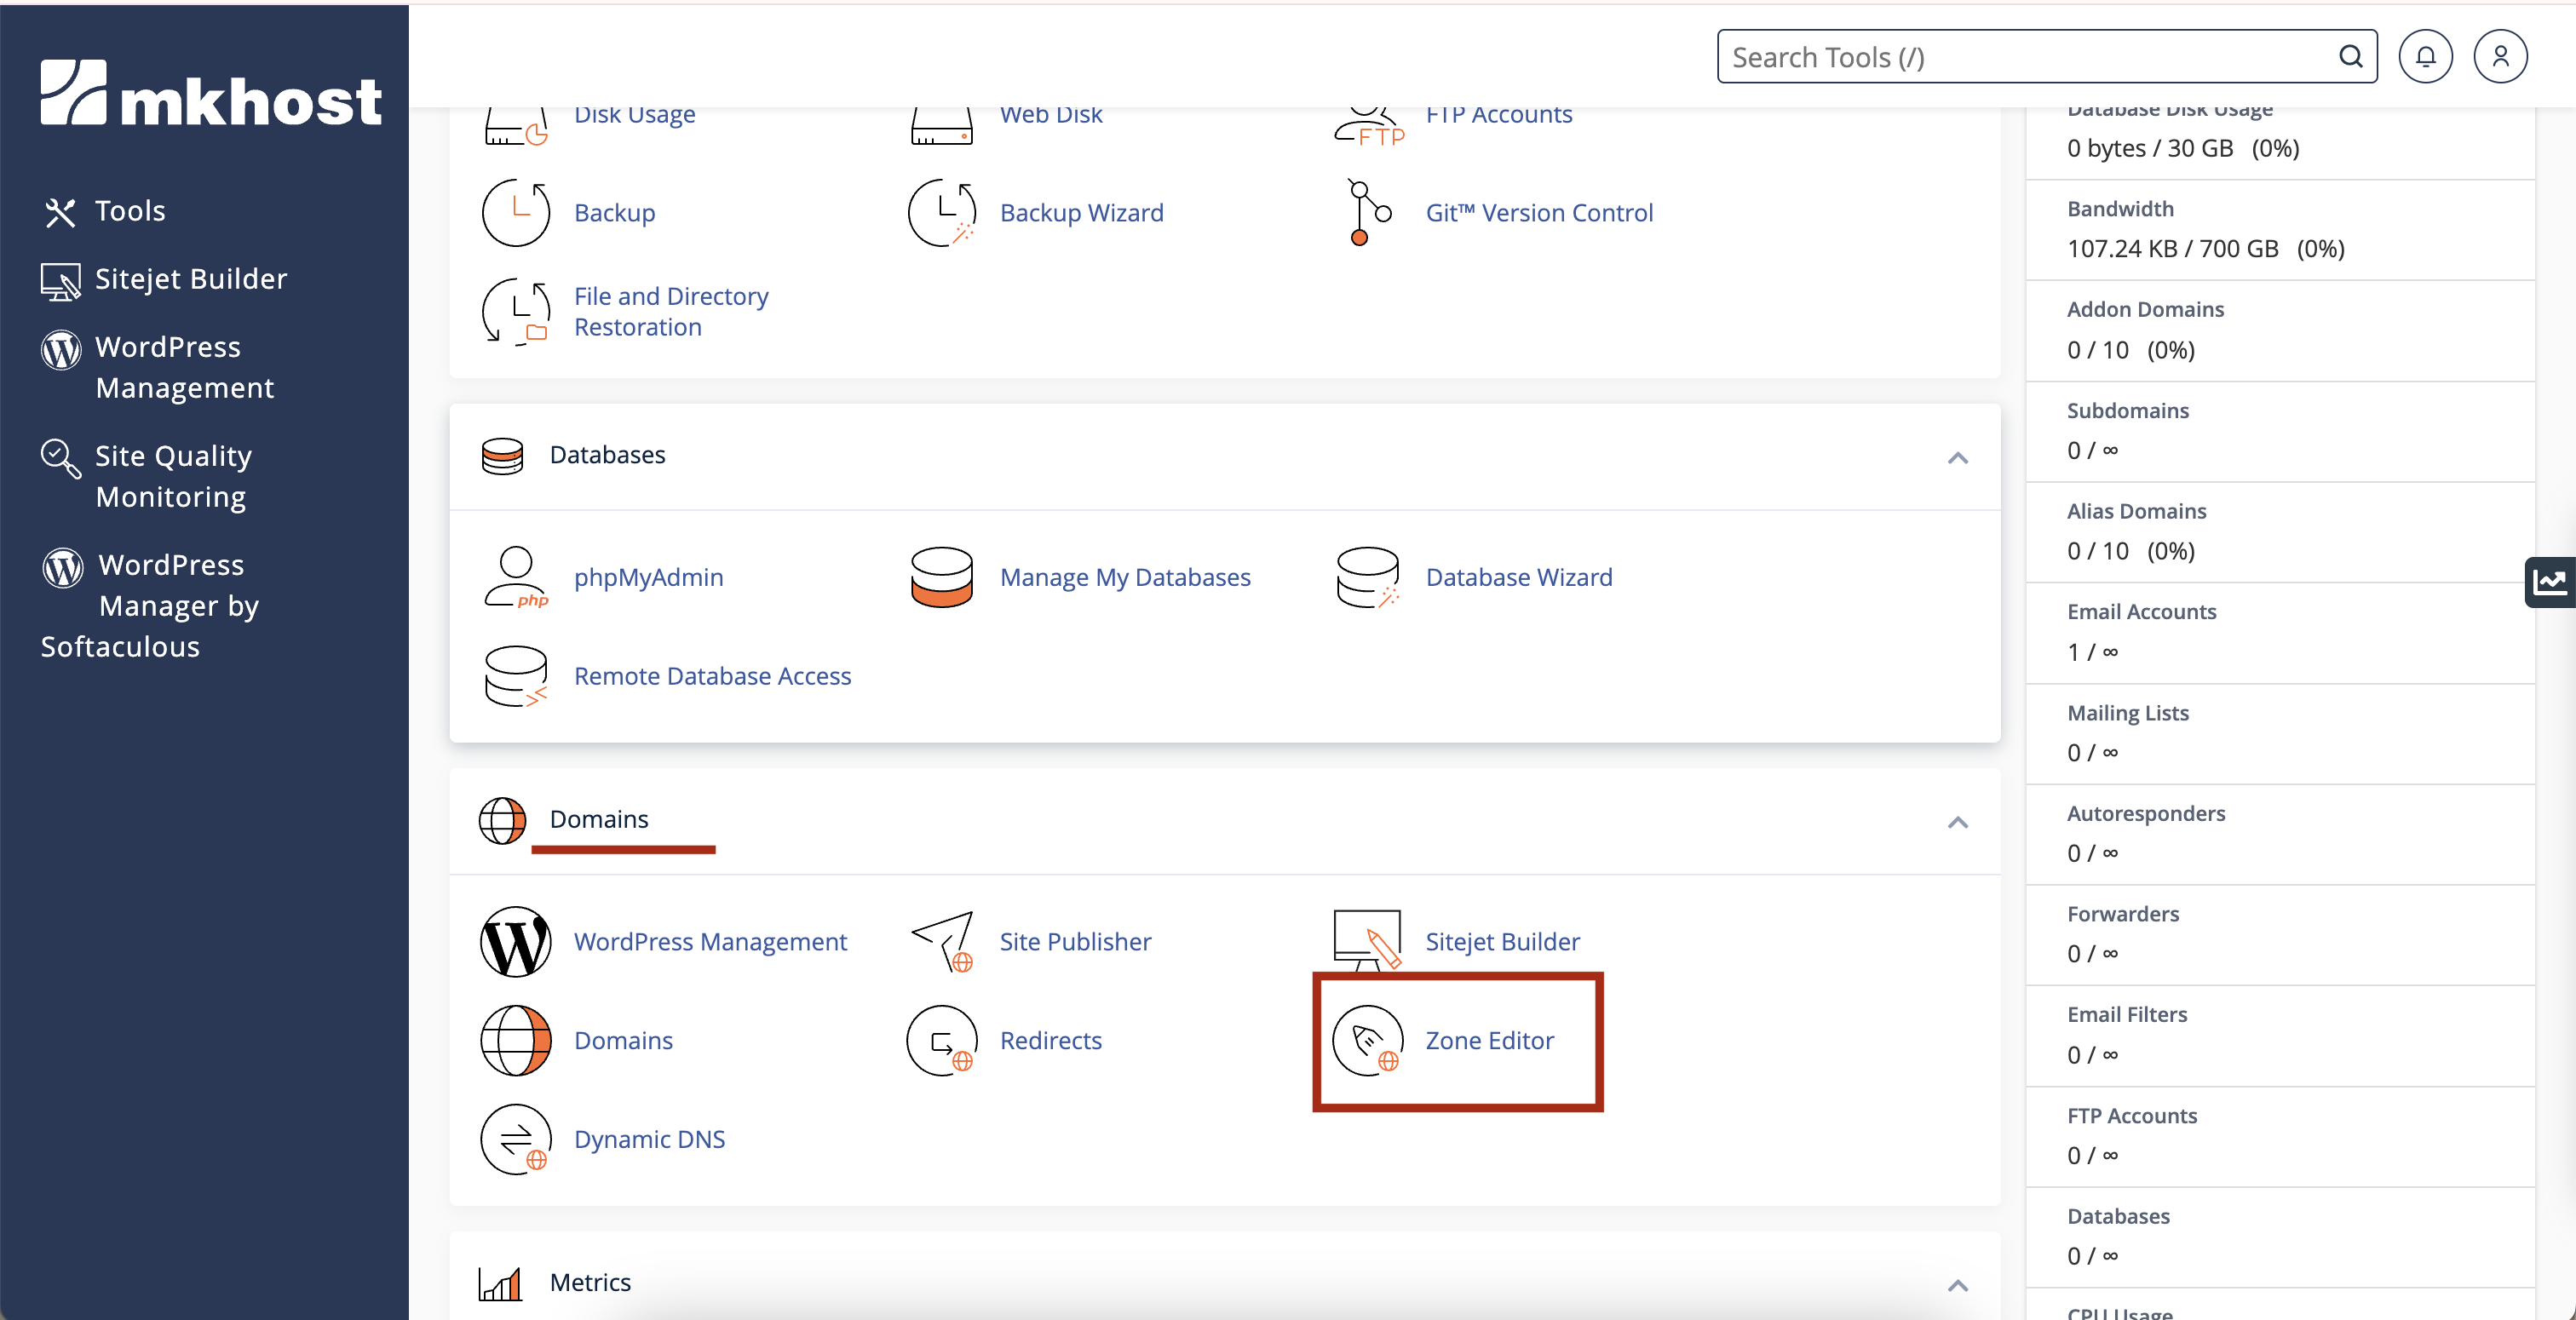Image resolution: width=2576 pixels, height=1320 pixels.
Task: Focus the Search Tools input field
Action: (2025, 57)
